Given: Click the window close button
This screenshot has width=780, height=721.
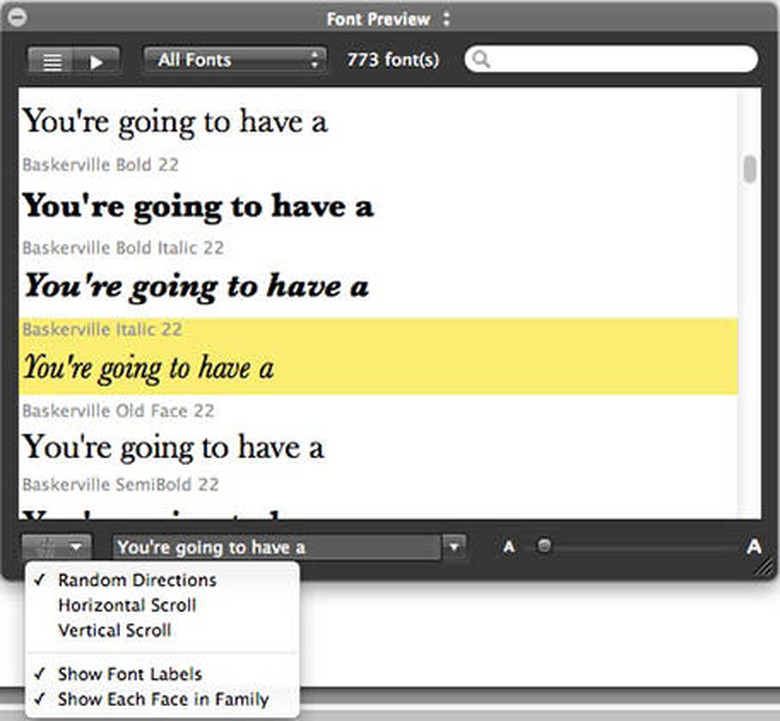Looking at the screenshot, I should click(x=17, y=17).
